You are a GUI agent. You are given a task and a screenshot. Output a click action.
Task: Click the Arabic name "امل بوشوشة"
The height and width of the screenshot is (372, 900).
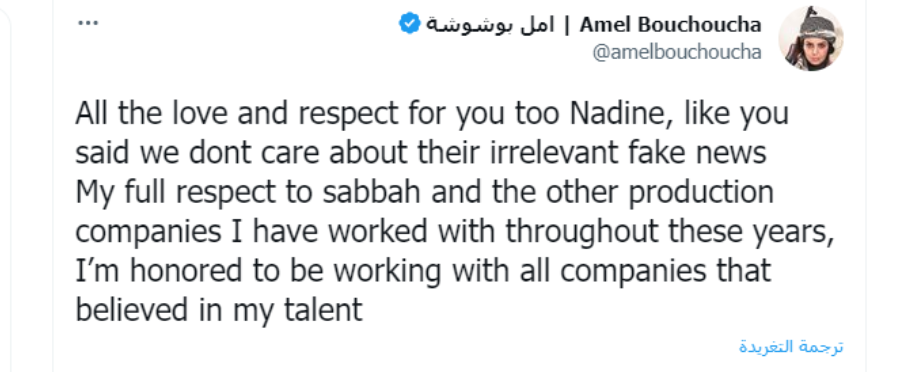coord(490,25)
